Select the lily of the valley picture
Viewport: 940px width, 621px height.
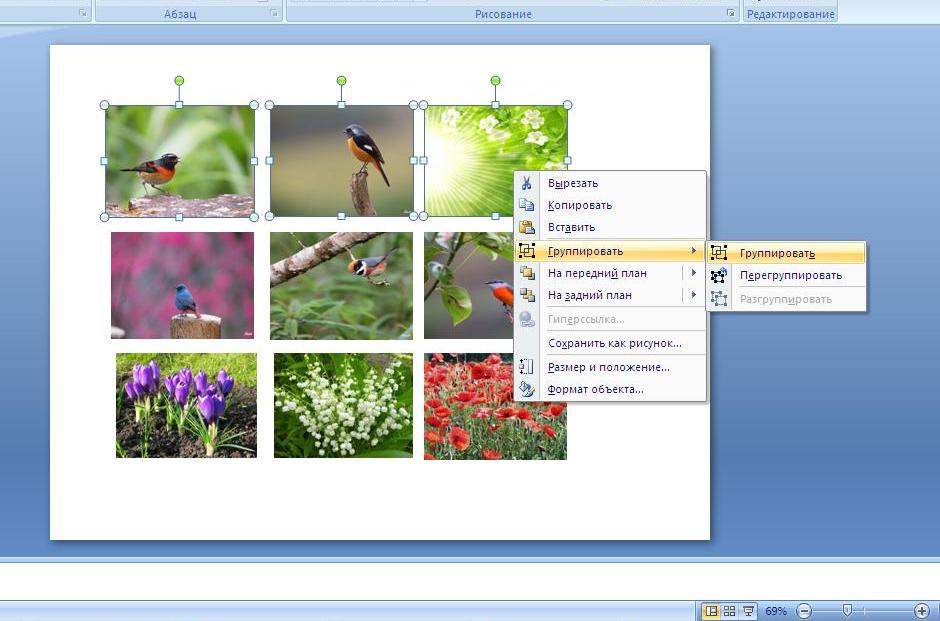344,405
